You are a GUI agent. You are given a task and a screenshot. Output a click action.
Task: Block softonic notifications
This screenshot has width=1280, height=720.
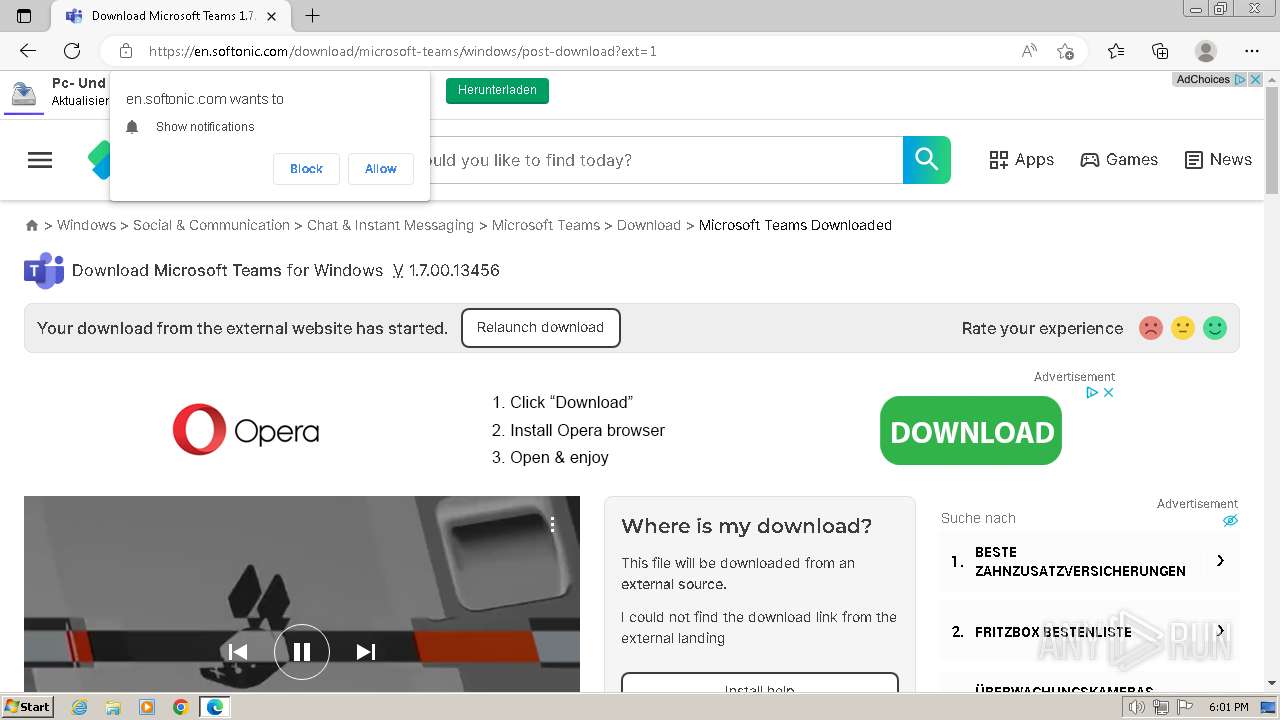pos(306,169)
